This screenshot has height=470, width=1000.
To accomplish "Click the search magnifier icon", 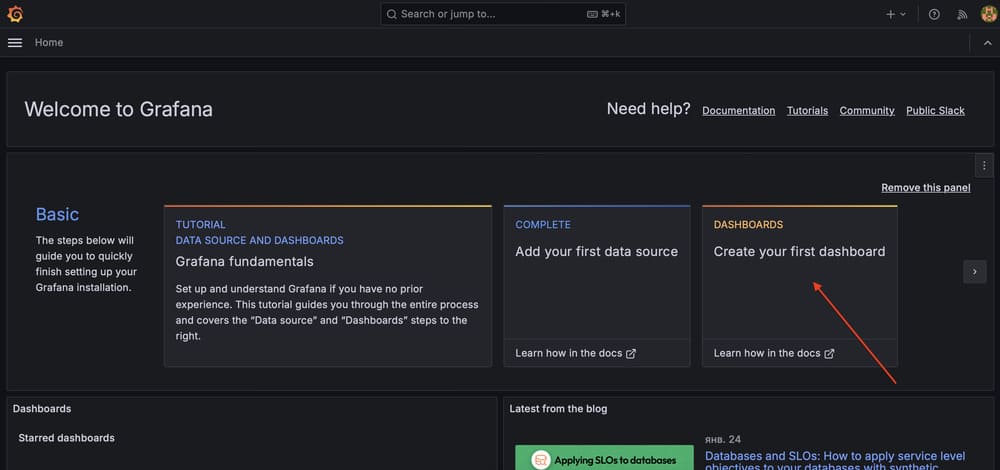I will coord(392,14).
